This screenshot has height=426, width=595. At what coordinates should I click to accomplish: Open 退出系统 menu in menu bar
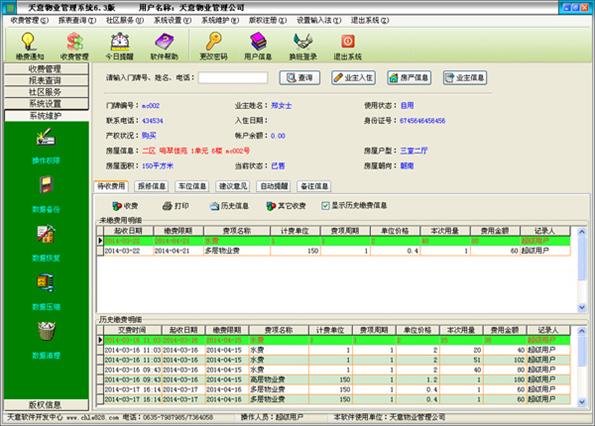click(x=370, y=20)
